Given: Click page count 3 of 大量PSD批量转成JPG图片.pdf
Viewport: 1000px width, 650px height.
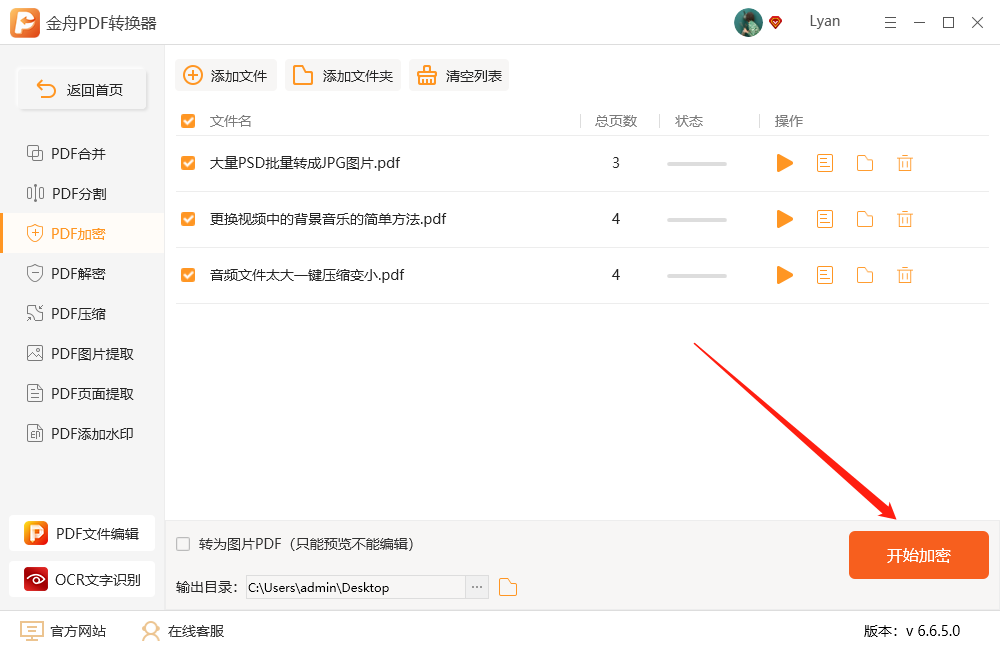Looking at the screenshot, I should pos(615,163).
